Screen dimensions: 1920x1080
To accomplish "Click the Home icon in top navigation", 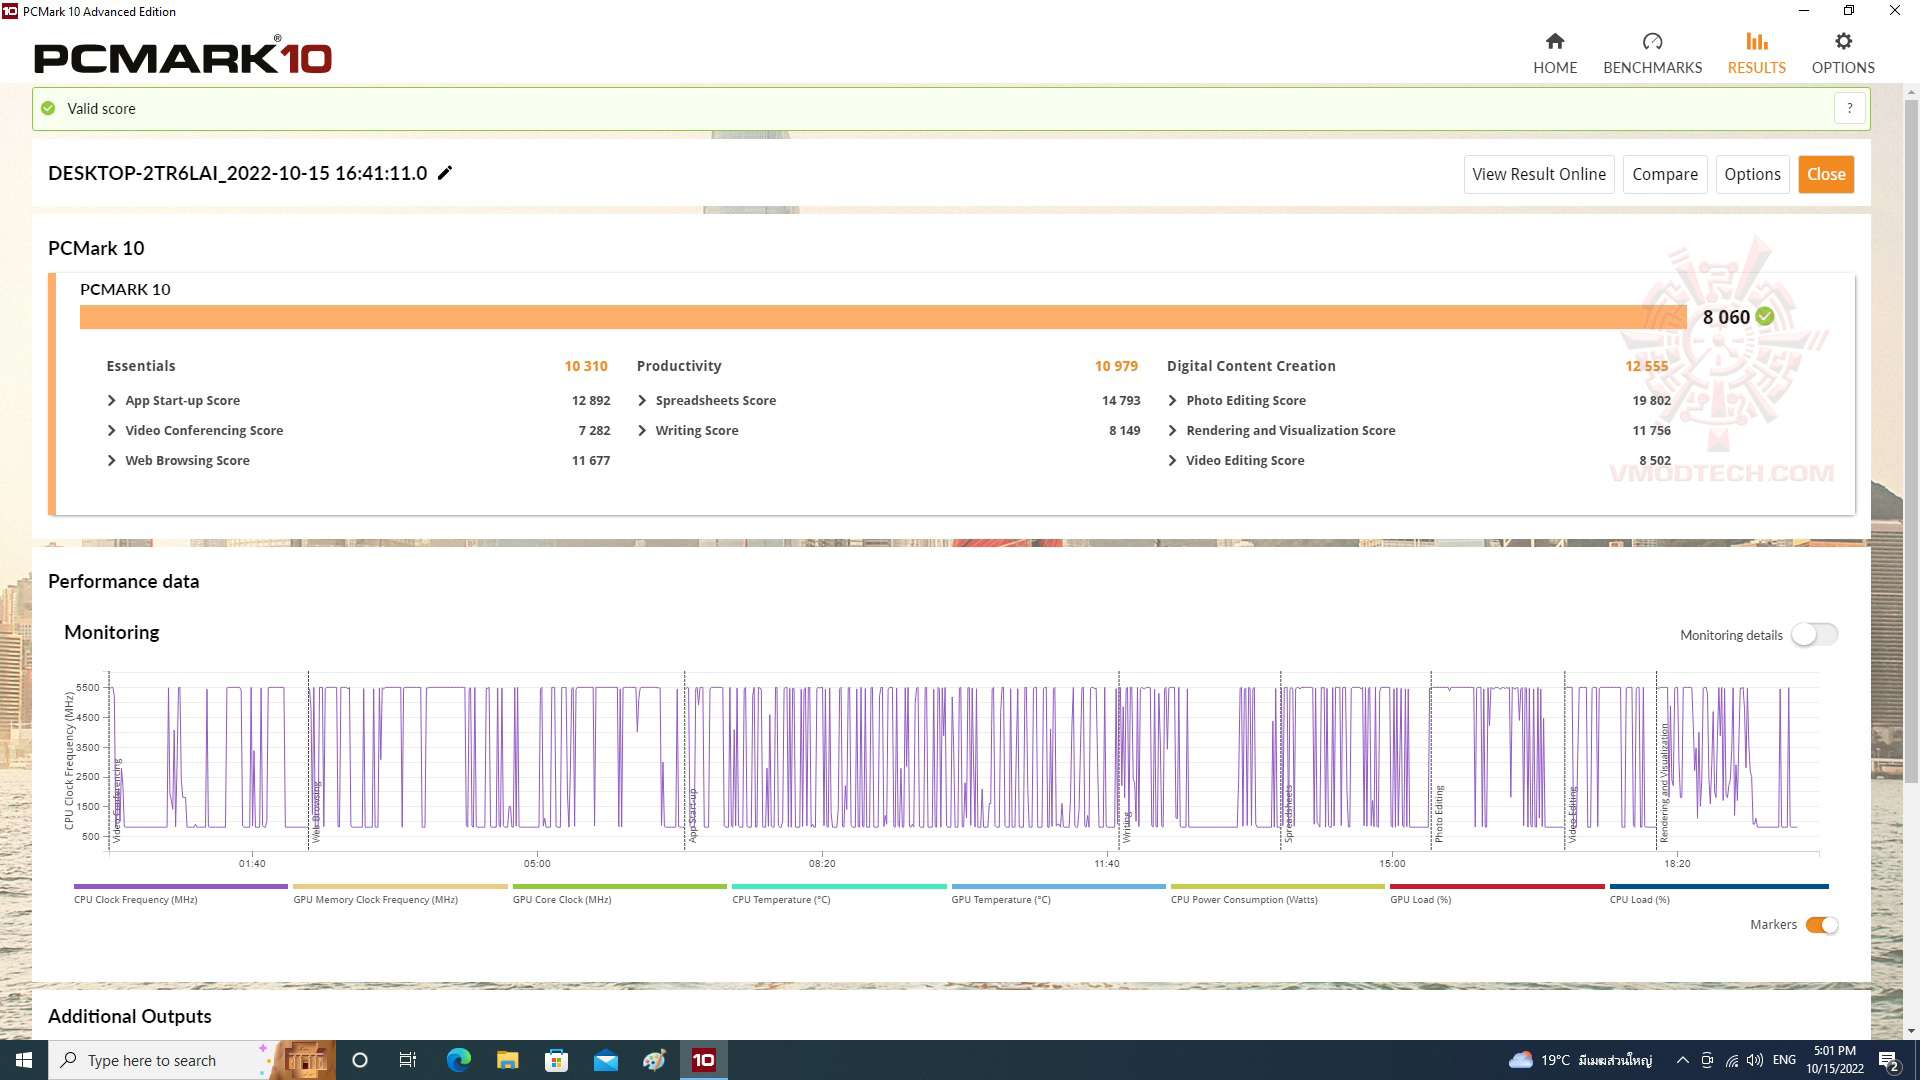I will point(1554,41).
